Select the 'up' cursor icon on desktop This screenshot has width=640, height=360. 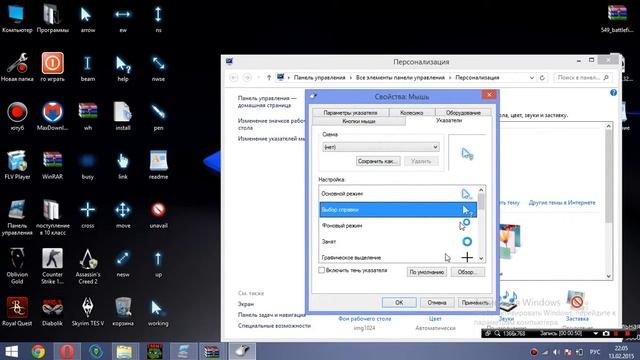coord(158,263)
